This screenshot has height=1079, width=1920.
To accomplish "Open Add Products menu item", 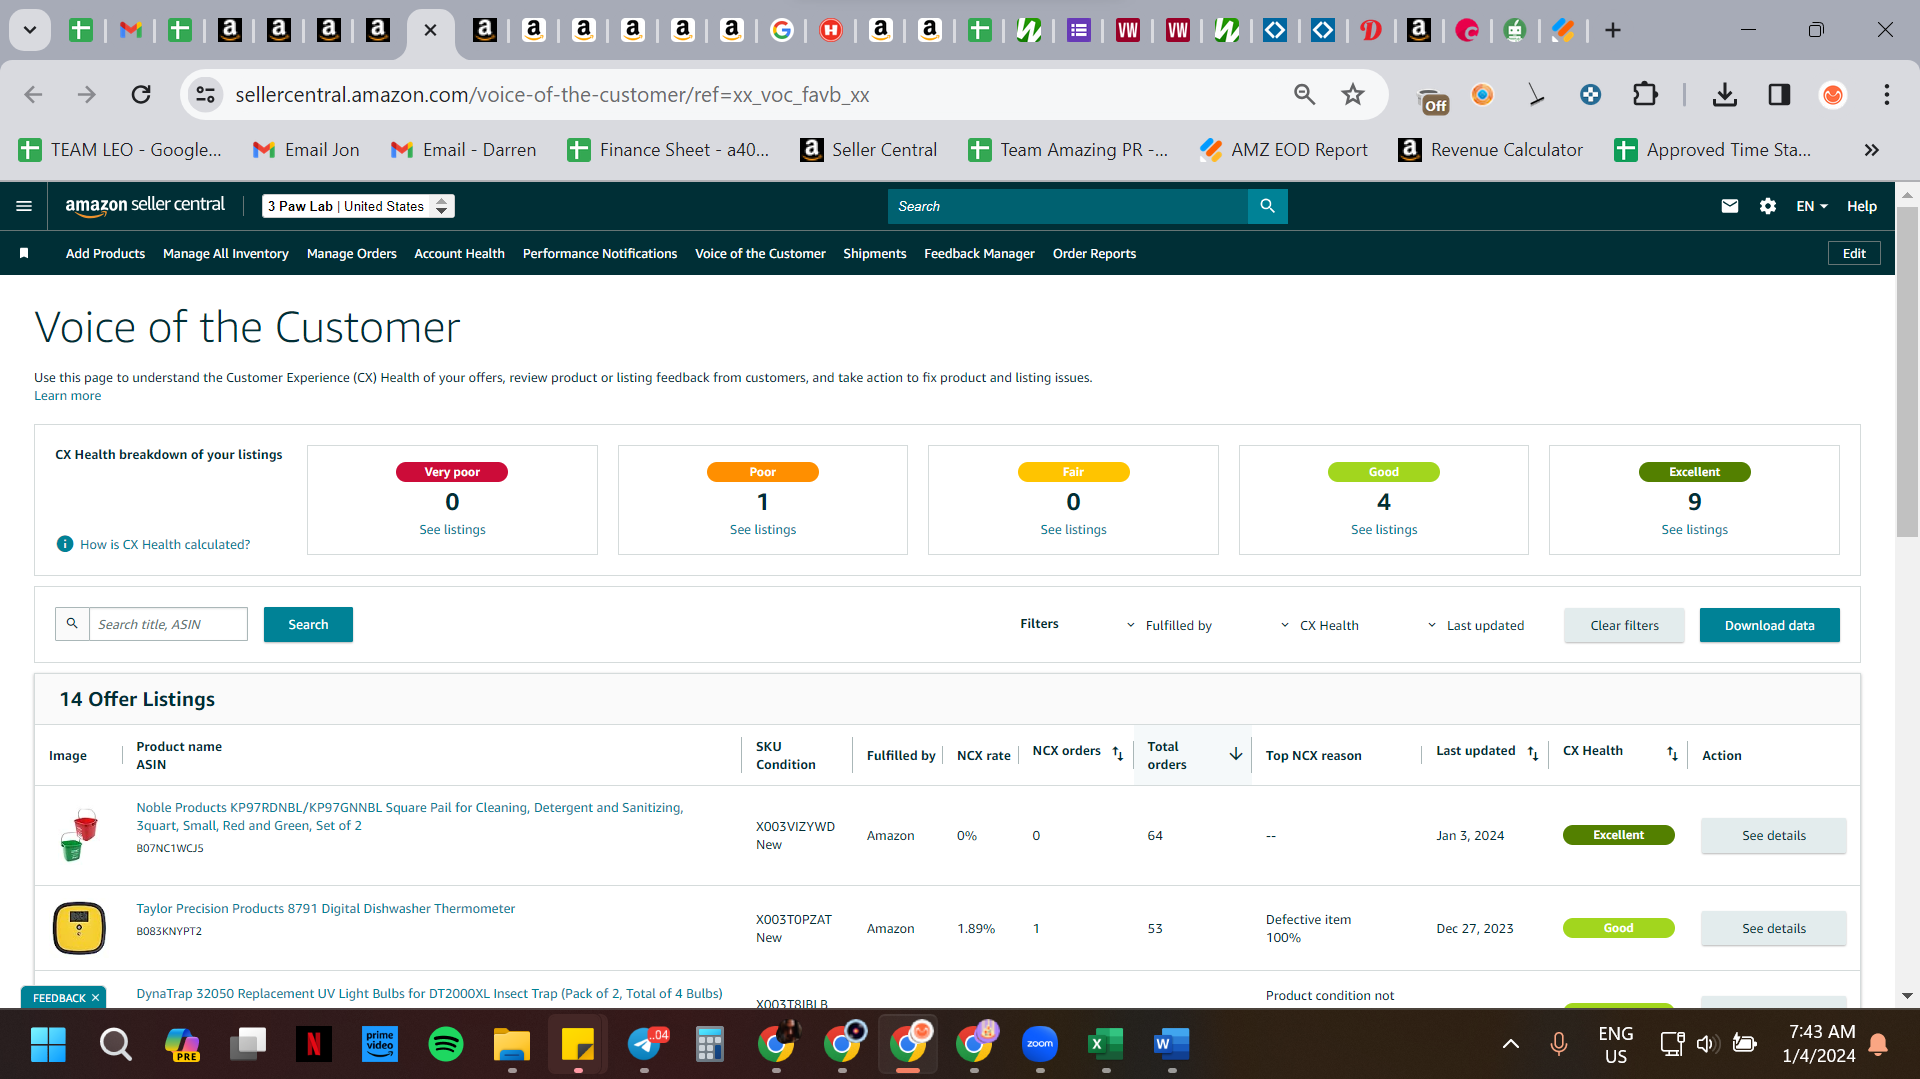I will click(x=105, y=254).
